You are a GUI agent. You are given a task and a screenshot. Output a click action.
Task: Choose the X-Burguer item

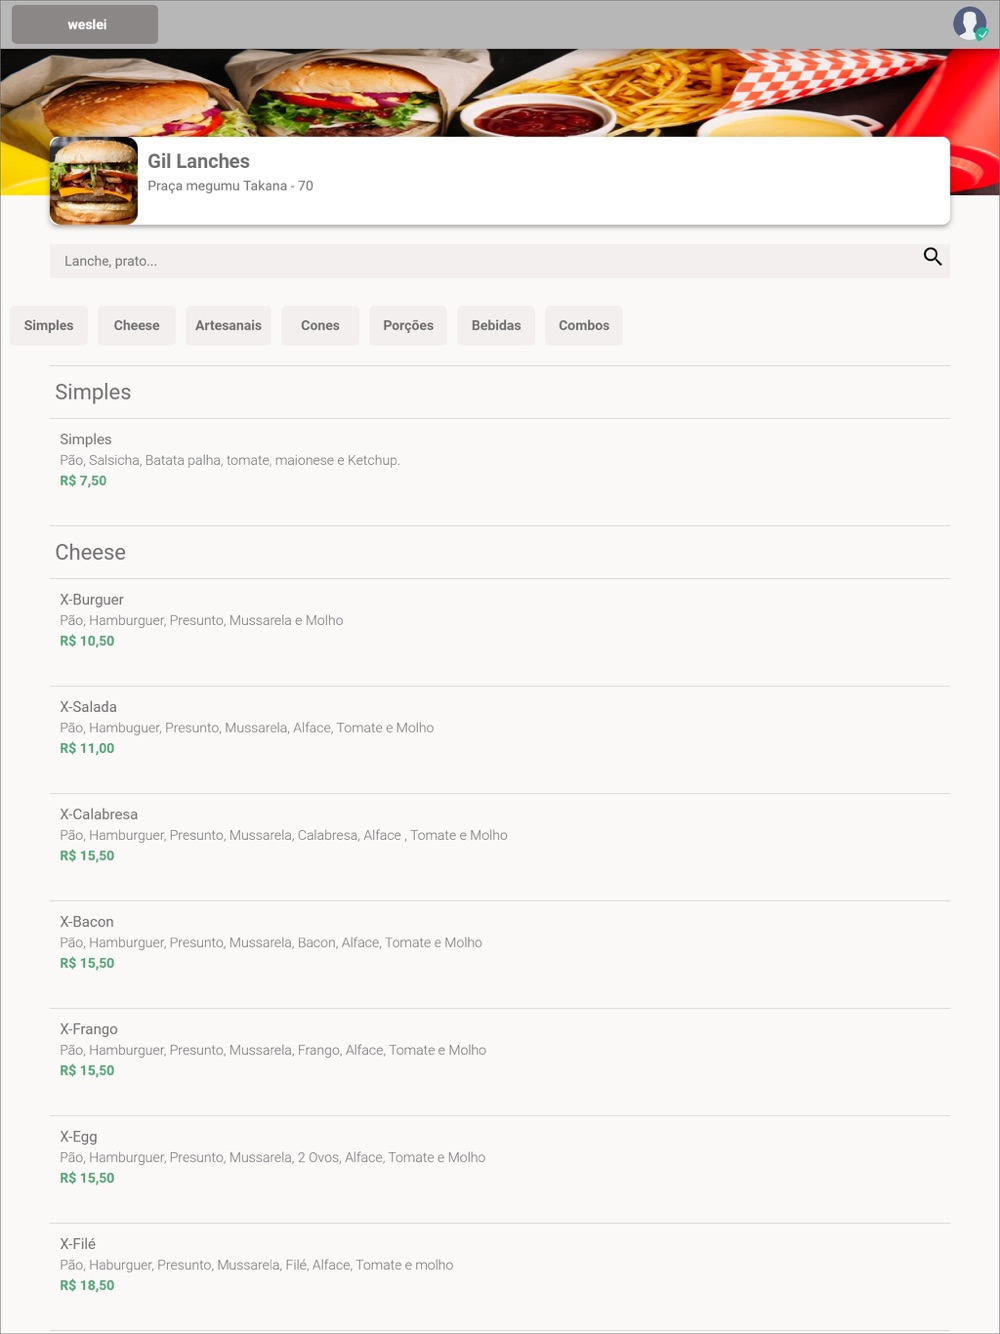[92, 600]
